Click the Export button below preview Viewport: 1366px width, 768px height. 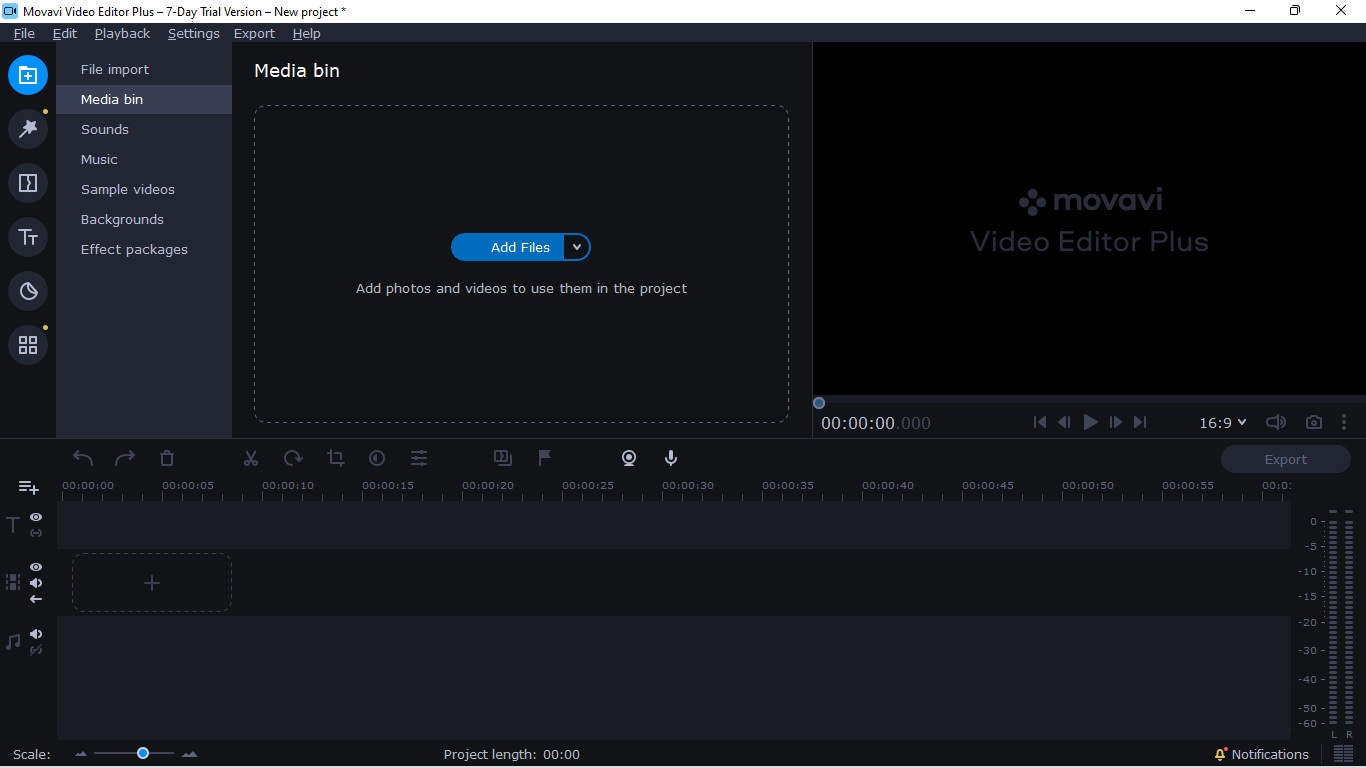1285,459
